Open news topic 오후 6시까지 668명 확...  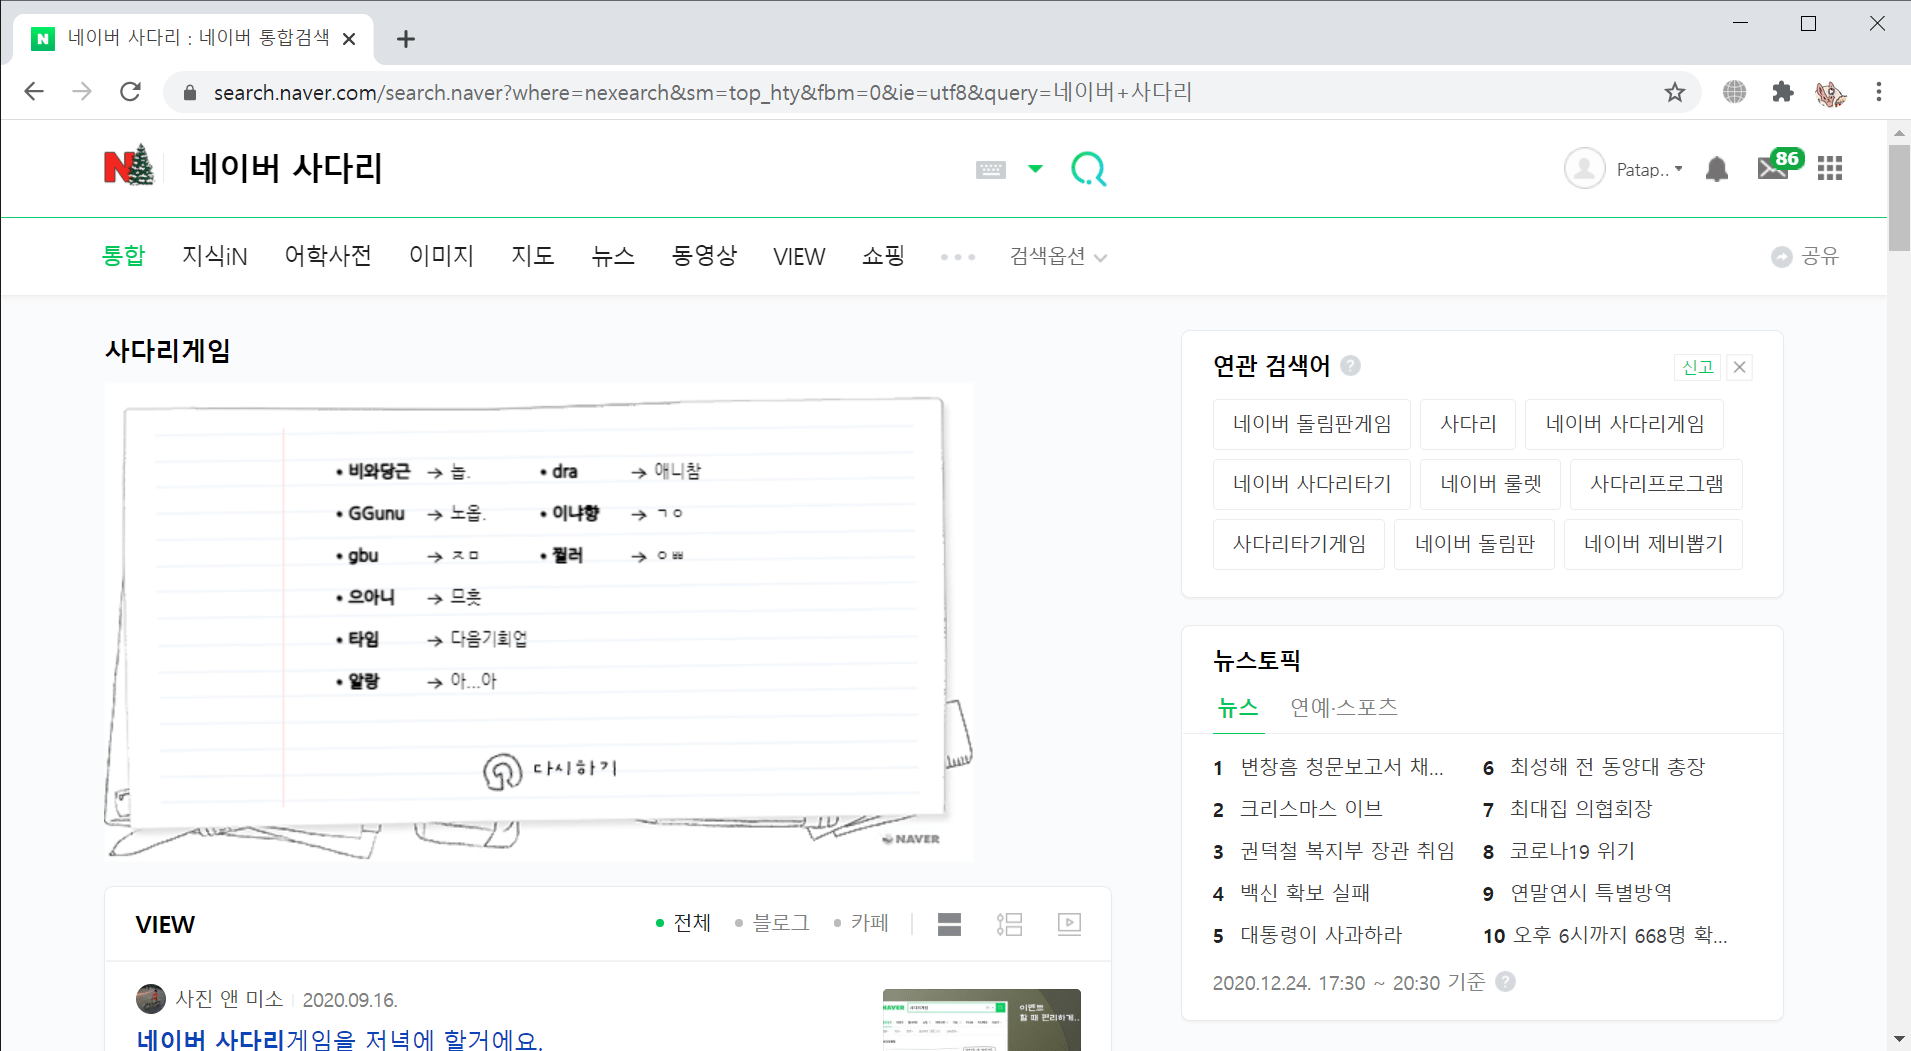[x=1620, y=935]
